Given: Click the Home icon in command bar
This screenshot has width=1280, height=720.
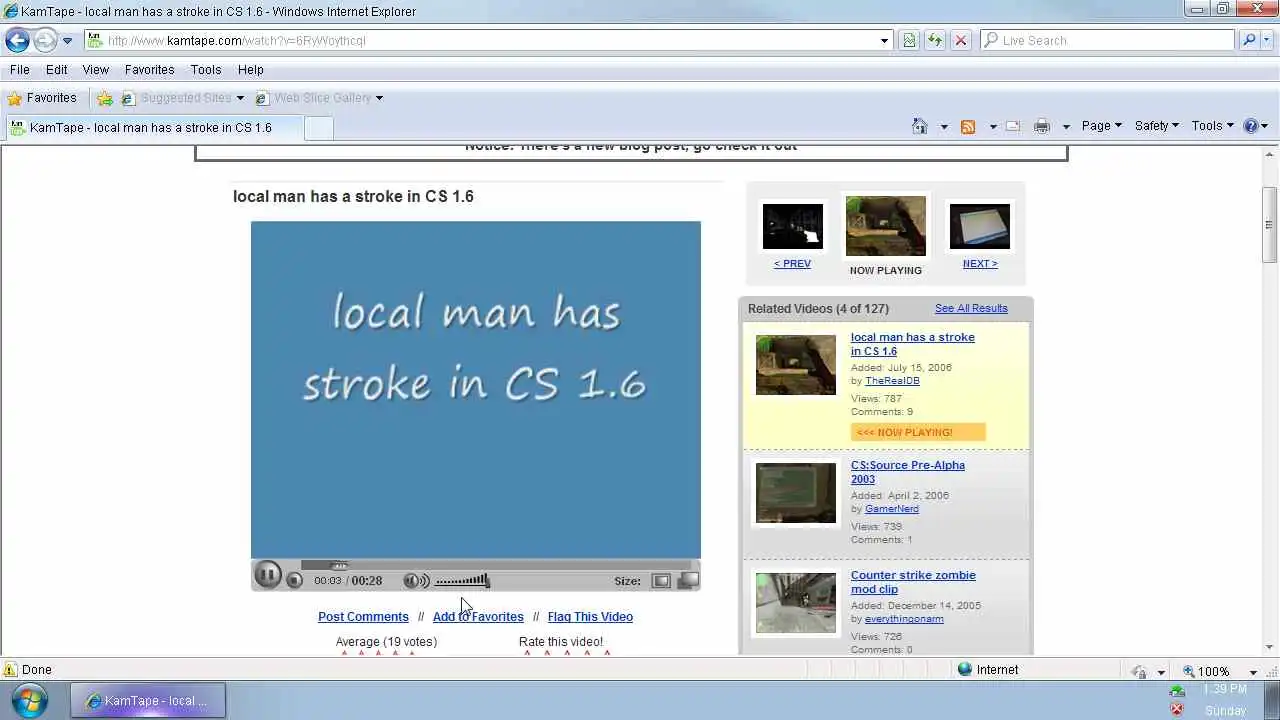Looking at the screenshot, I should coord(919,126).
